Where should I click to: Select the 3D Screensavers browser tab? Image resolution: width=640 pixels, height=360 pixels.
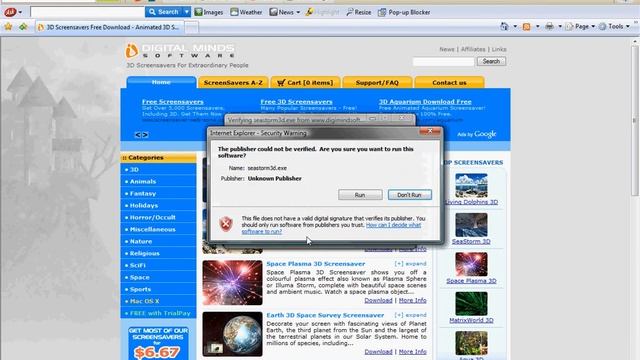point(109,27)
